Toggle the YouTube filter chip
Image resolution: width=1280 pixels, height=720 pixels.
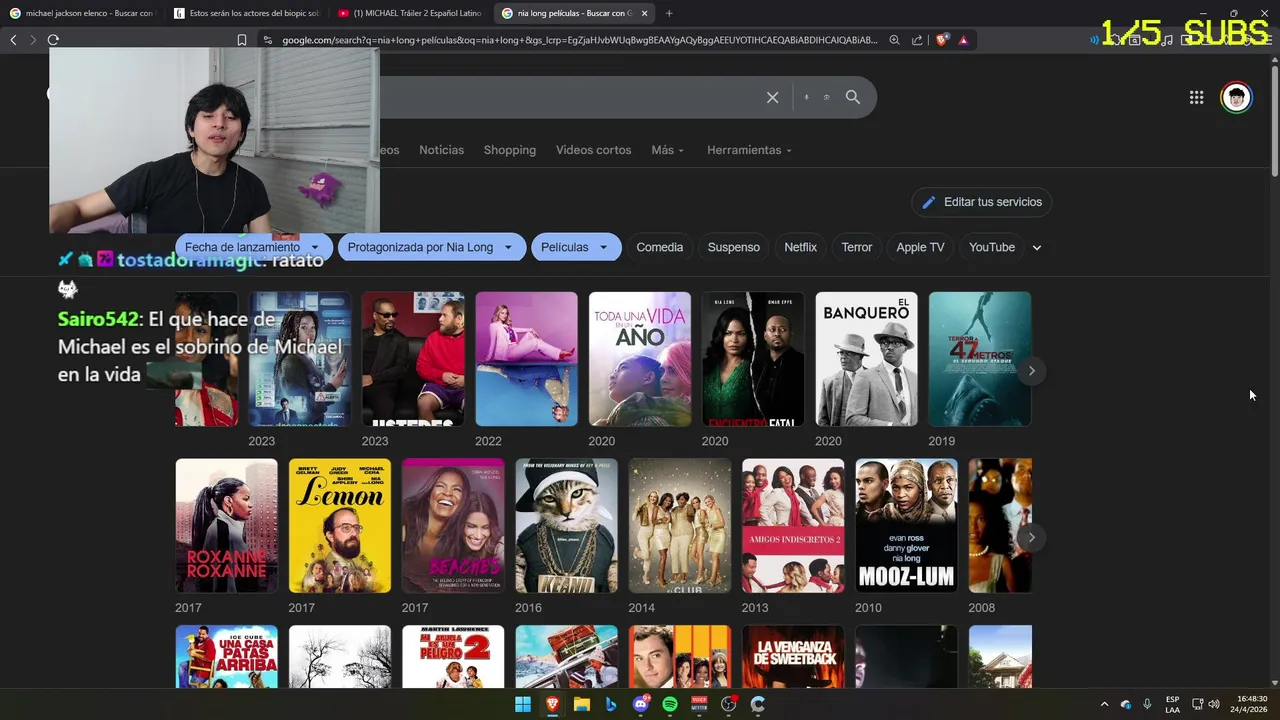click(992, 247)
